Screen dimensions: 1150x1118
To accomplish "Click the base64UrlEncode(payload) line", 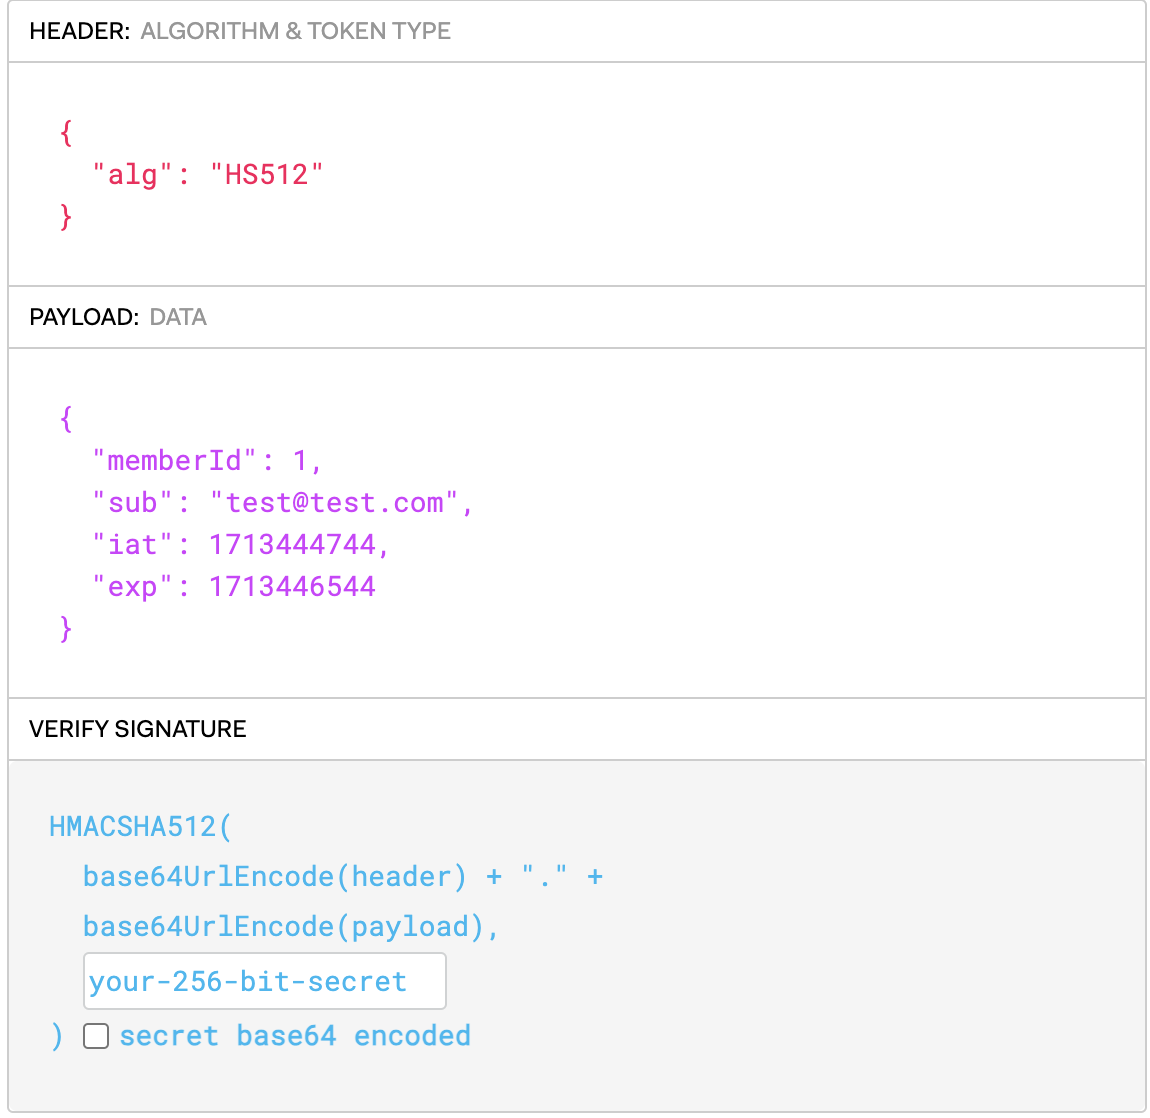I will [x=291, y=927].
